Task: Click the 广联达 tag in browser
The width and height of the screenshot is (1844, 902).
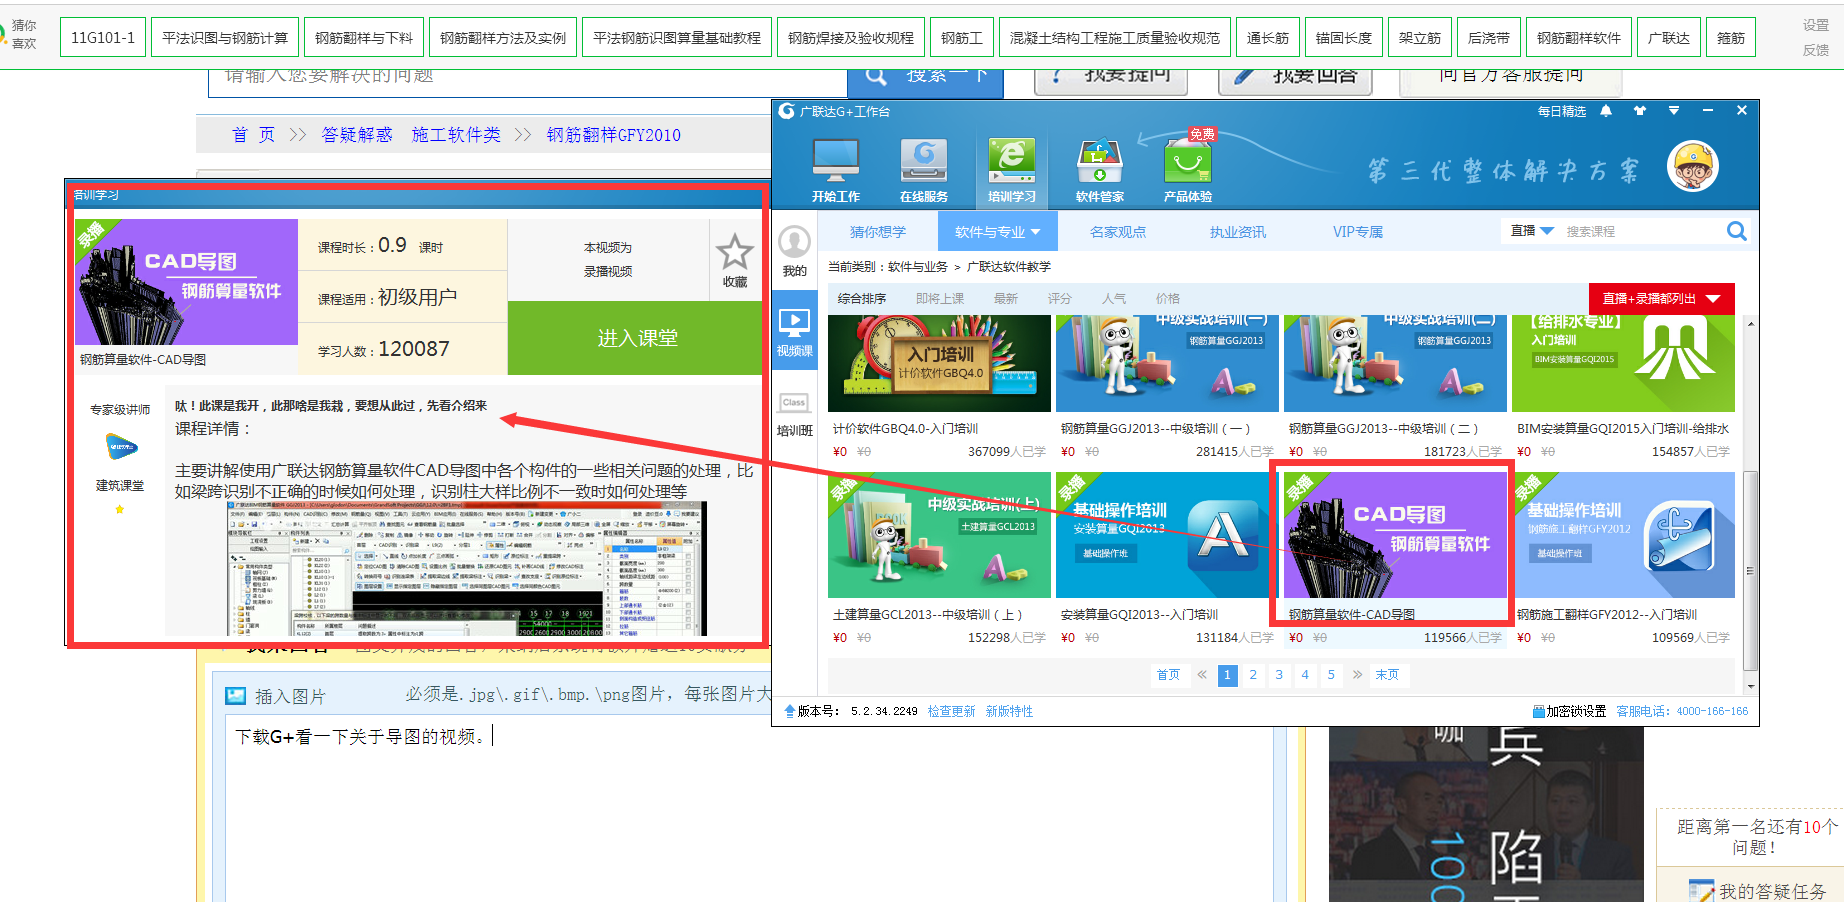Action: [1669, 38]
